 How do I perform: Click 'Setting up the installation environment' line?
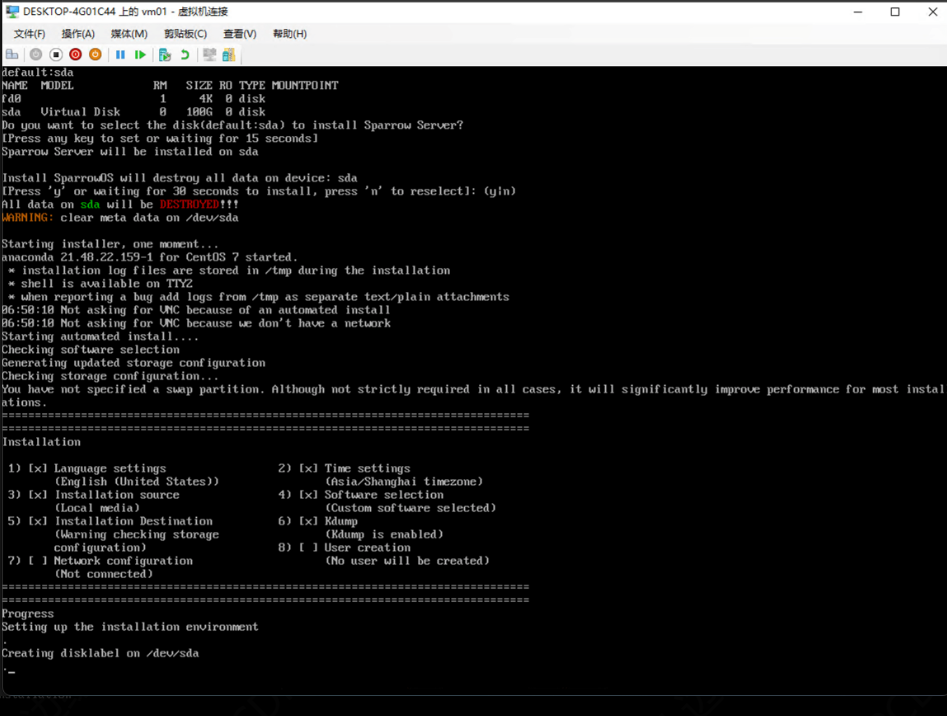[x=130, y=628]
